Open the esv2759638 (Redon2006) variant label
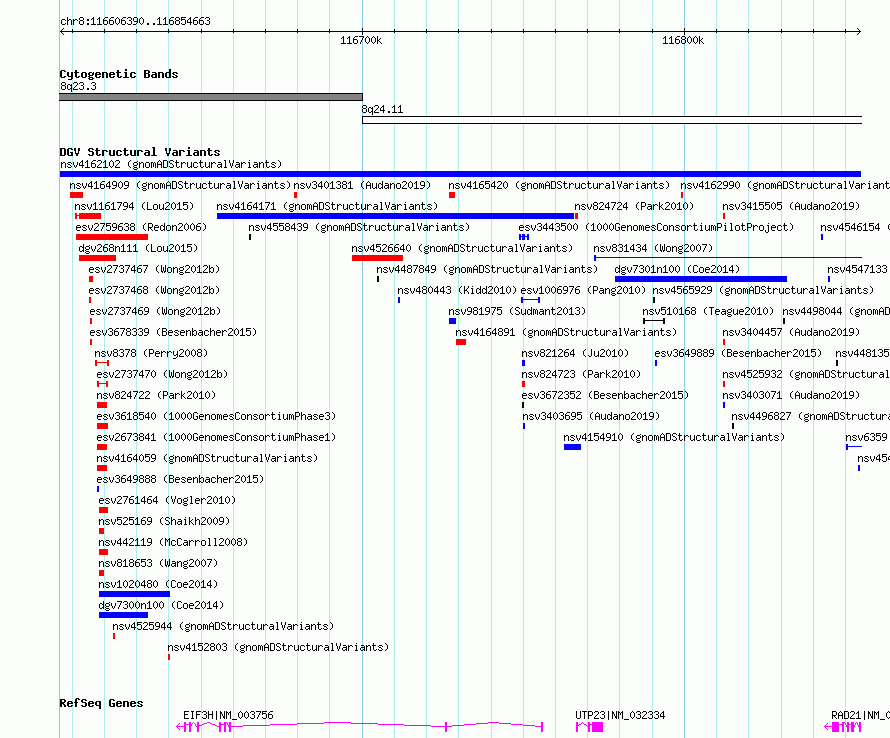Image resolution: width=890 pixels, height=738 pixels. tap(141, 227)
